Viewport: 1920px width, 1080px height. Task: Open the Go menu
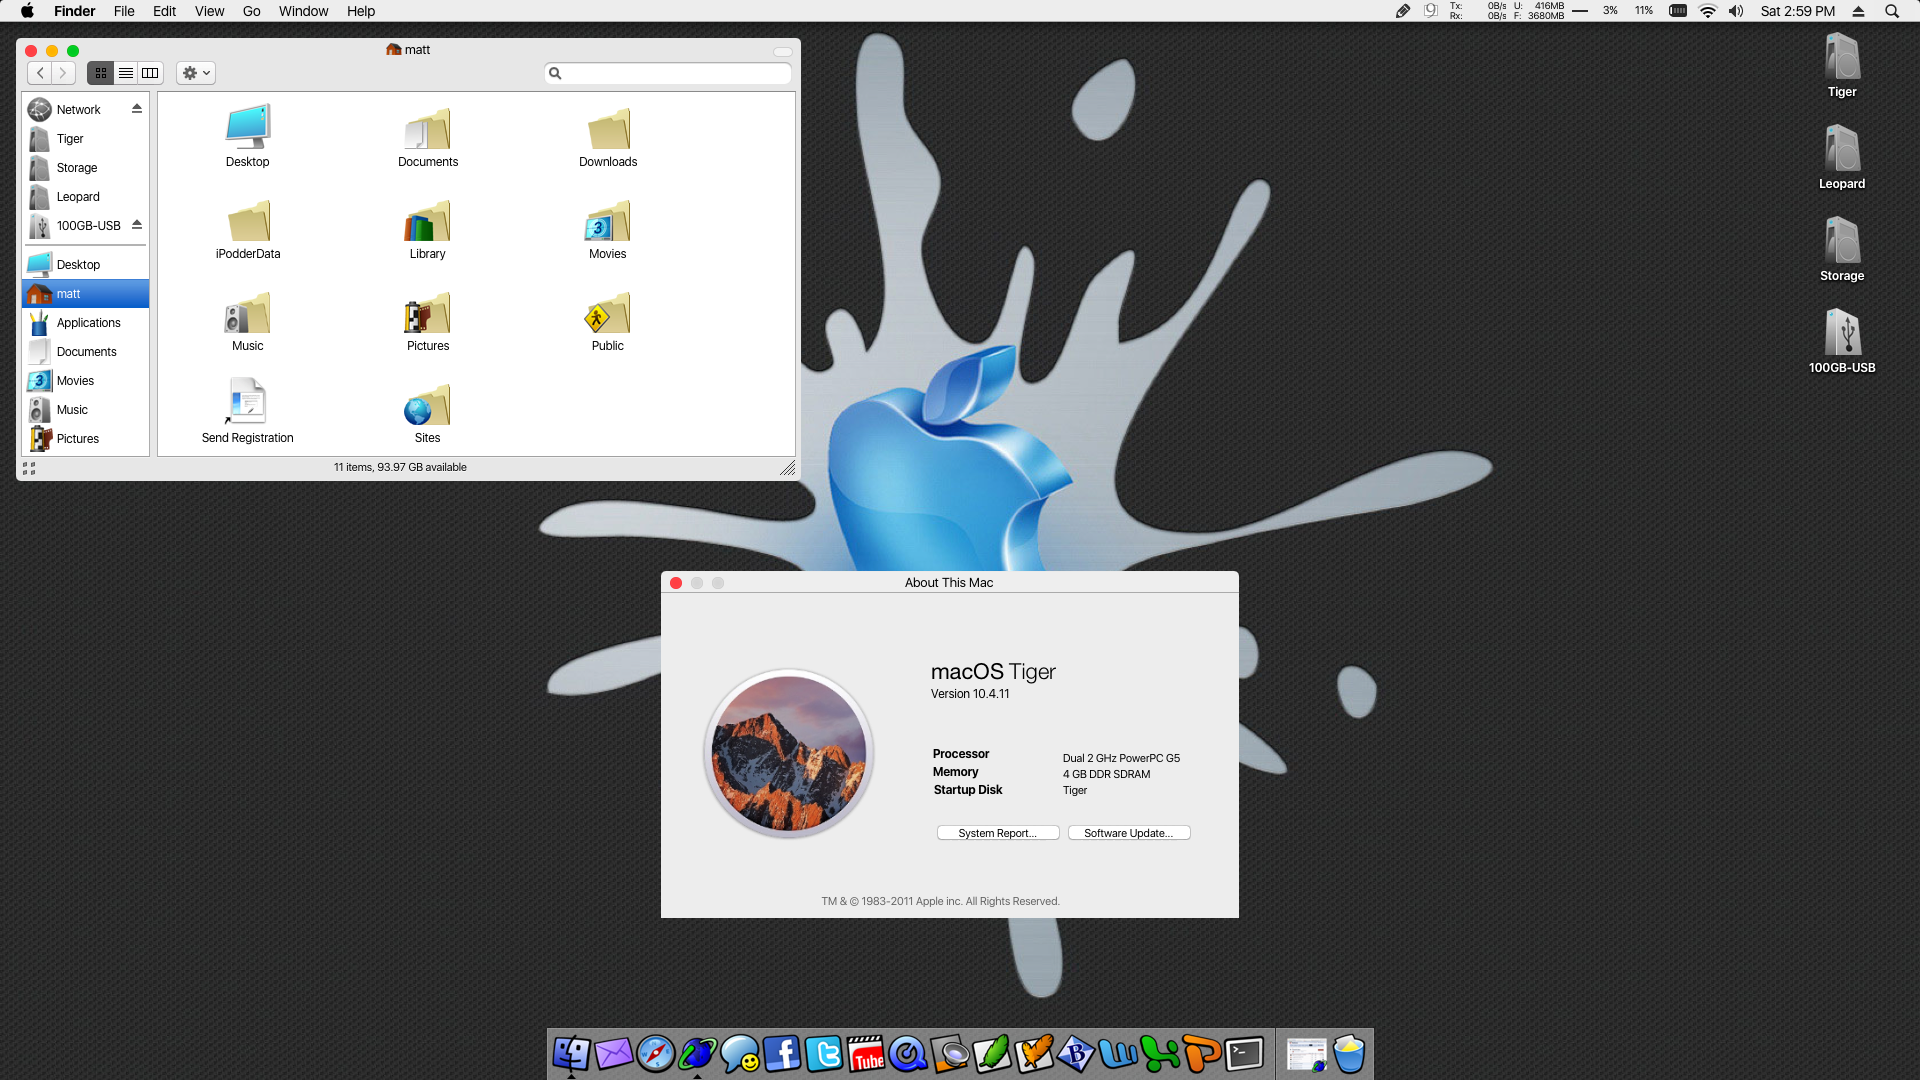[x=252, y=11]
